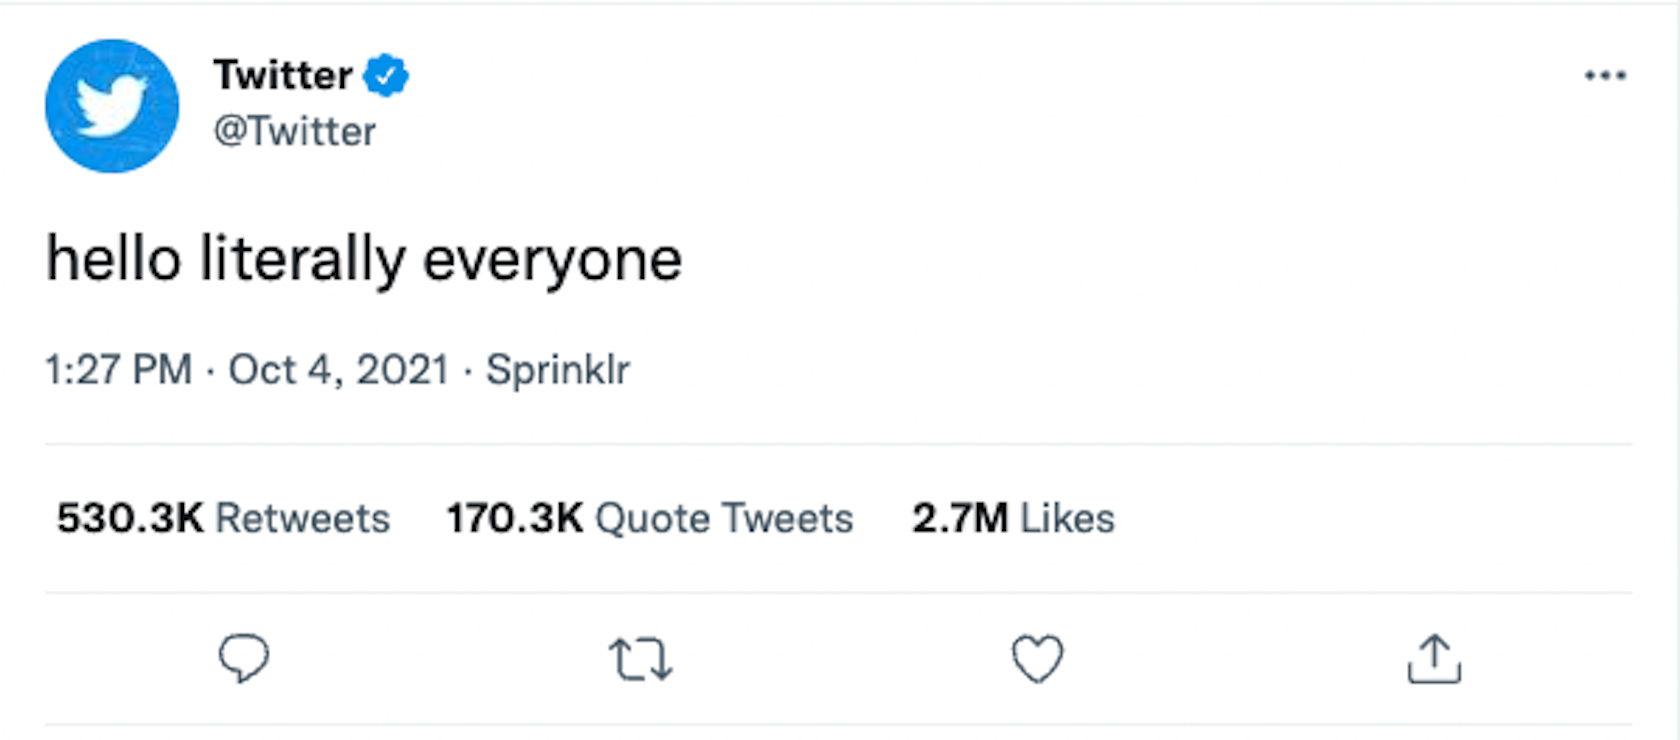This screenshot has height=740, width=1680.
Task: Click the word Likes
Action: (1067, 518)
